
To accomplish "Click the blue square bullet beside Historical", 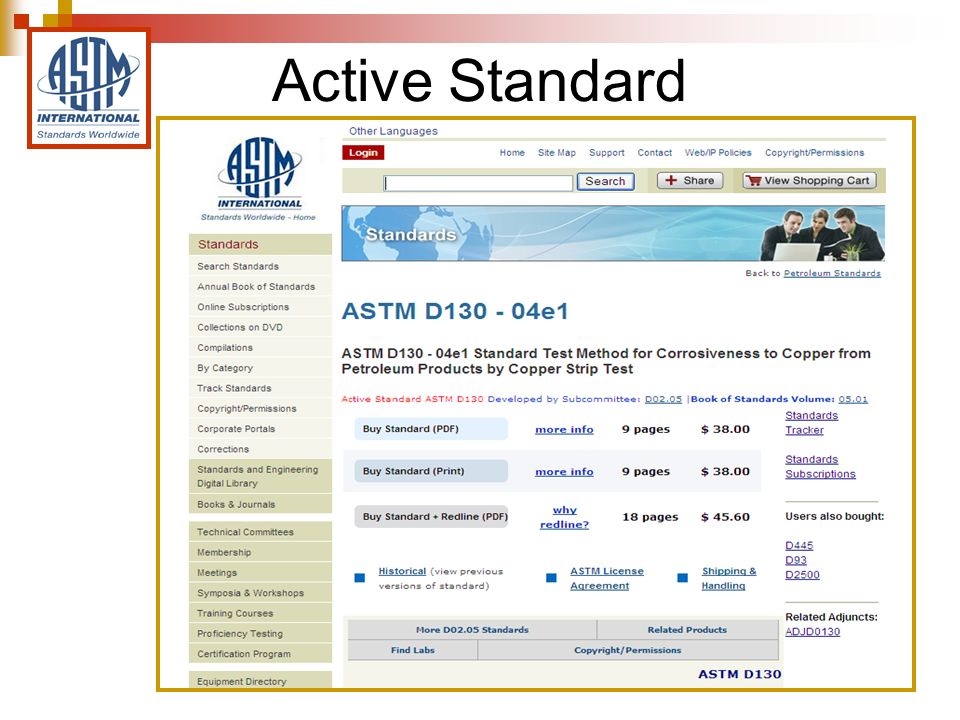I will click(360, 577).
